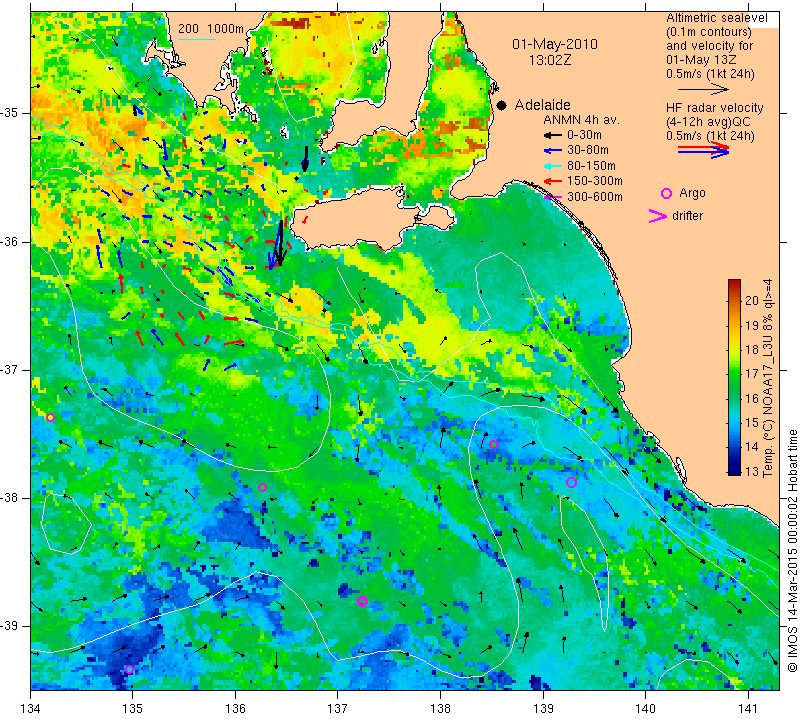
Task: Click the 30-80m depth label
Action: (x=588, y=151)
